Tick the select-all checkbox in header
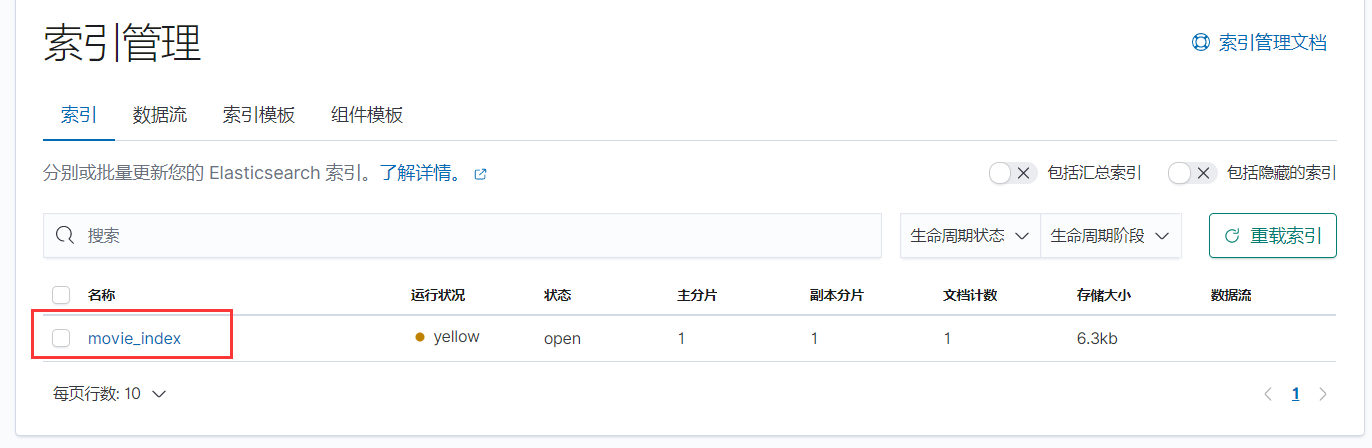Viewport: 1372px width, 448px height. (61, 295)
